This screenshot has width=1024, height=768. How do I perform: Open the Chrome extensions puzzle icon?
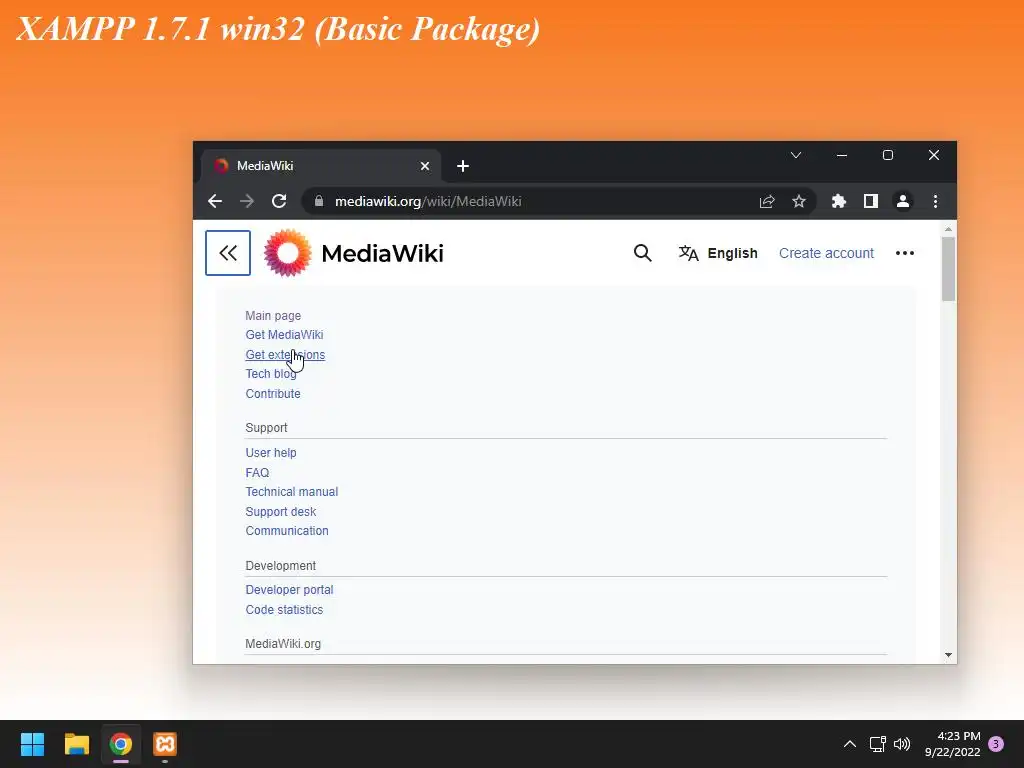coord(839,201)
